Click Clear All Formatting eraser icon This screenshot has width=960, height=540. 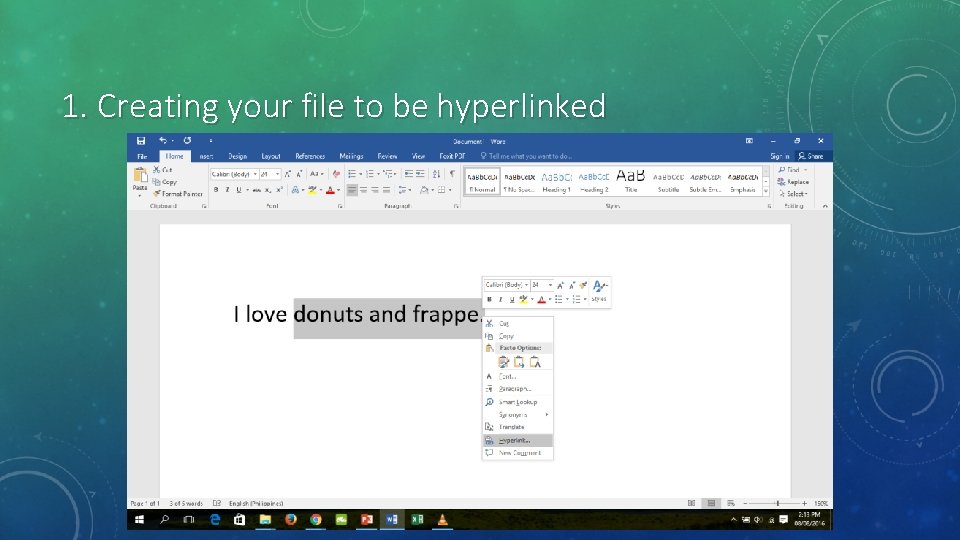pyautogui.click(x=336, y=174)
